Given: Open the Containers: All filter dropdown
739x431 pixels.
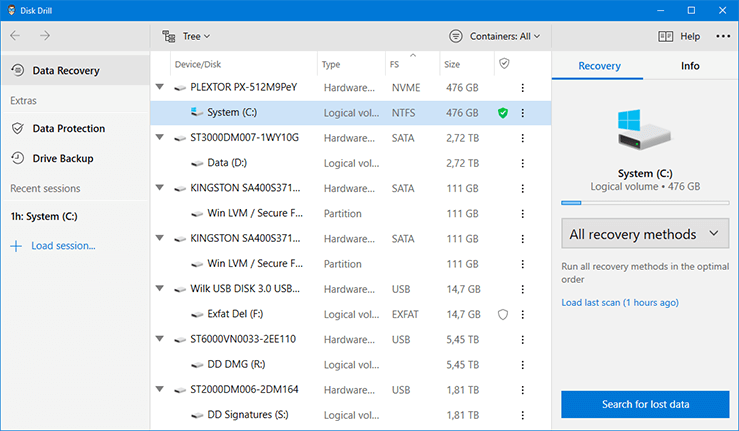Looking at the screenshot, I should 494,36.
